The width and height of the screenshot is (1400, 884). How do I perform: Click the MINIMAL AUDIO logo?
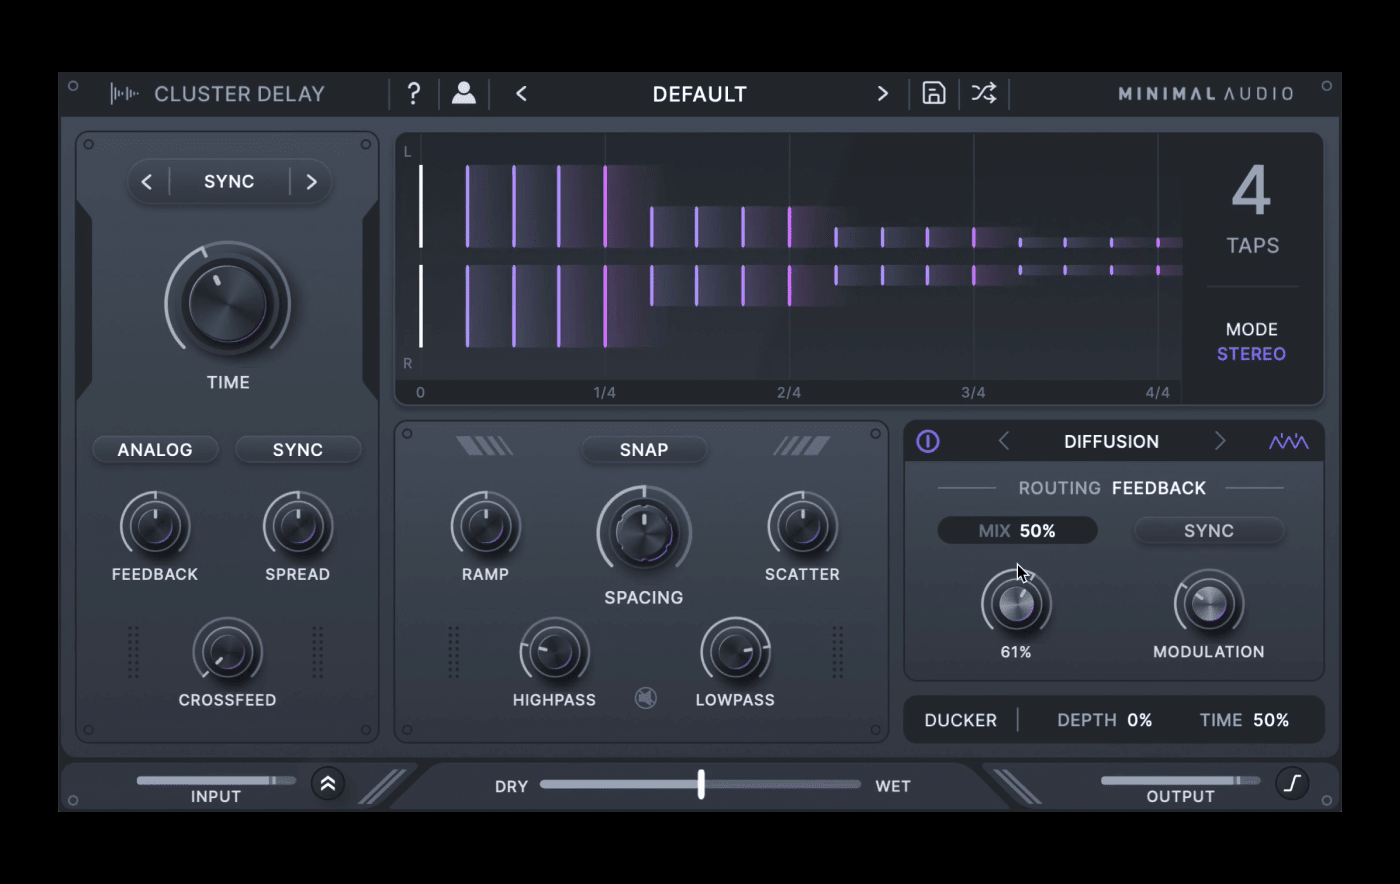click(1206, 94)
